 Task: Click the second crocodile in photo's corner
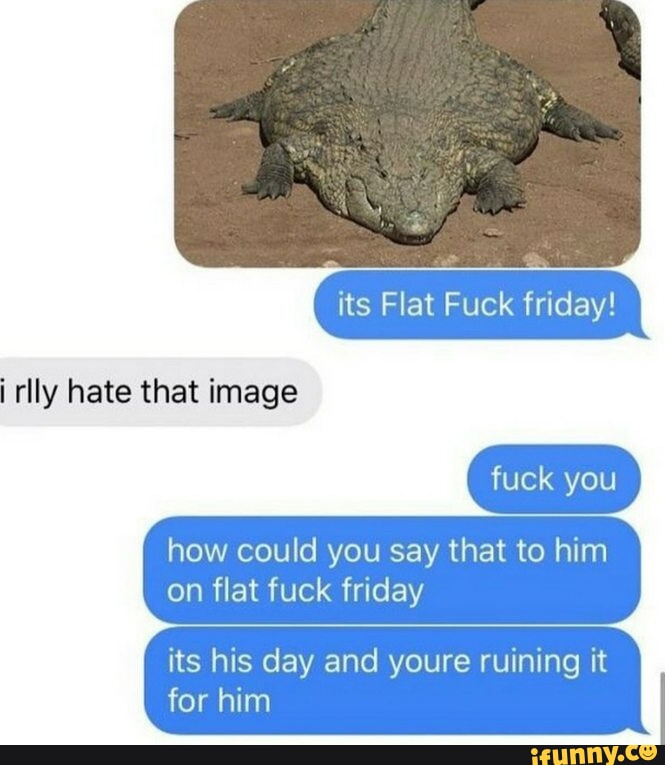[x=622, y=38]
